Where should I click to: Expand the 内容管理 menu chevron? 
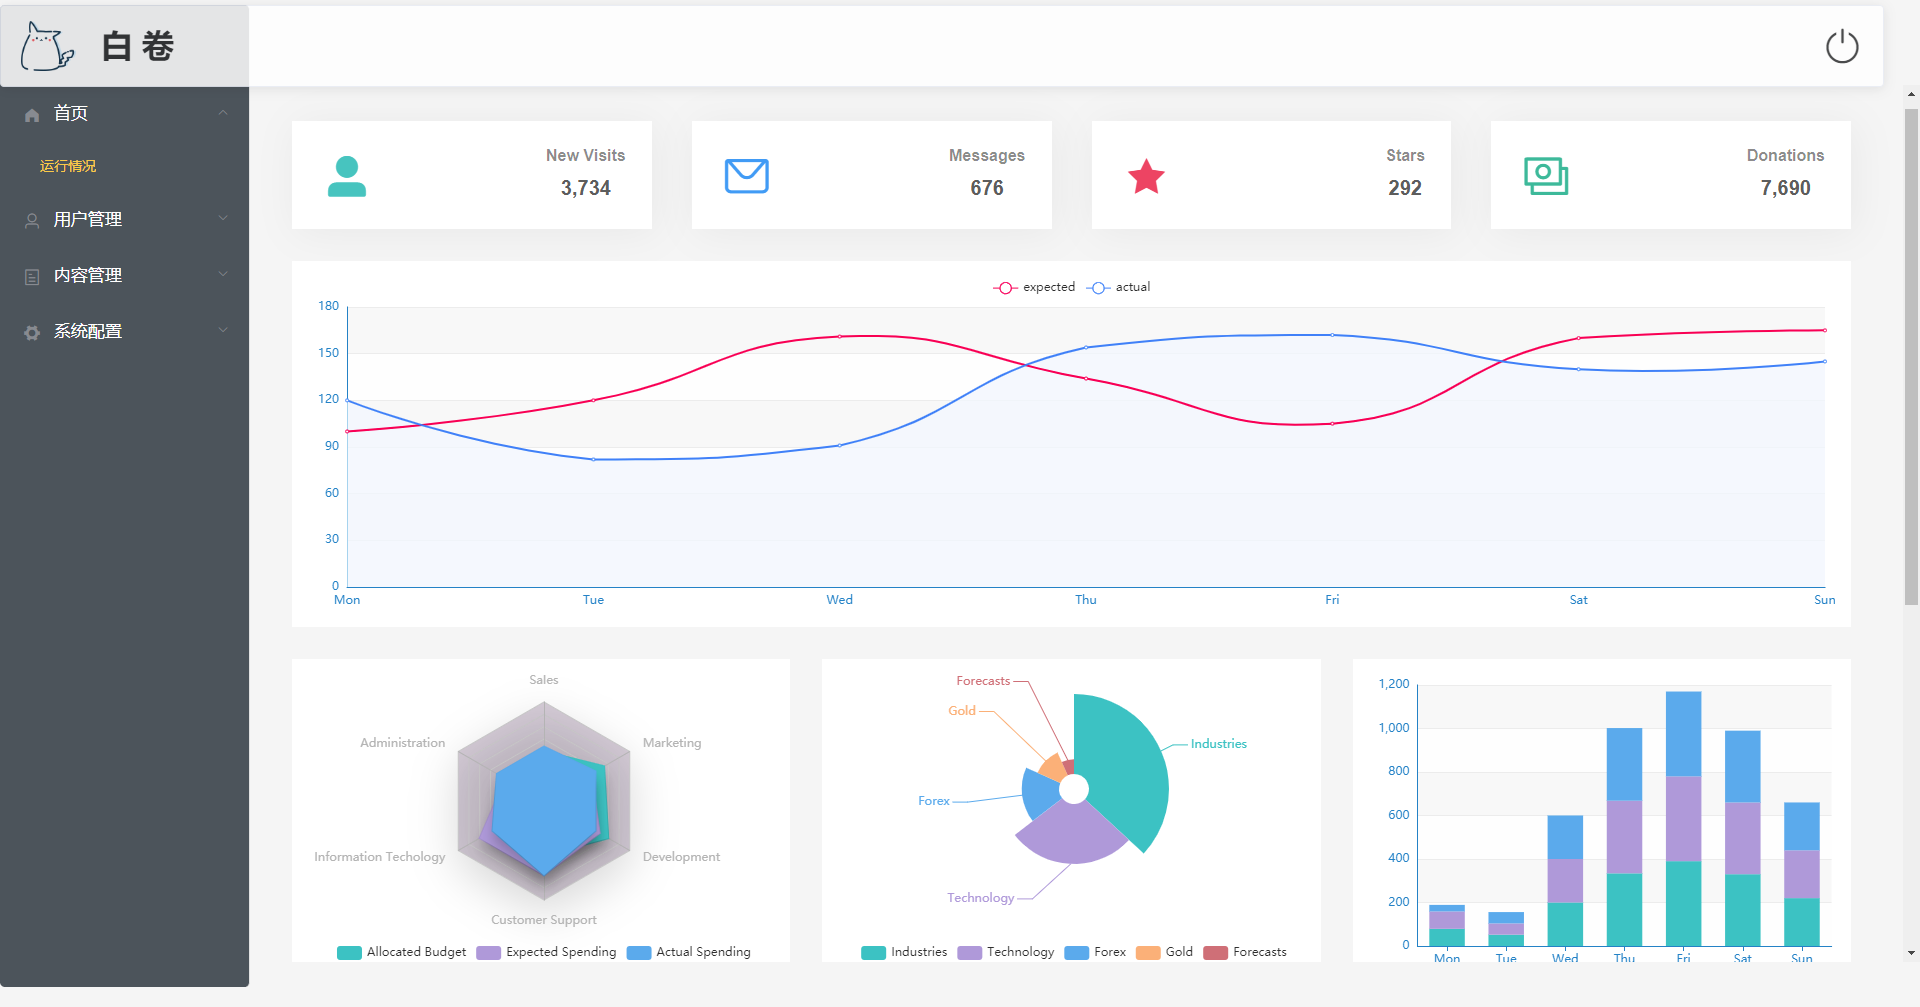coord(223,275)
